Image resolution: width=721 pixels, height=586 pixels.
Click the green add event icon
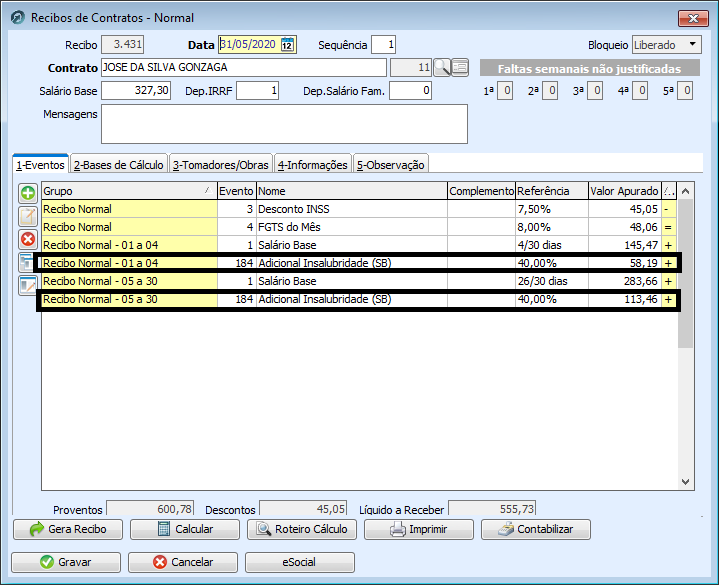(x=28, y=193)
